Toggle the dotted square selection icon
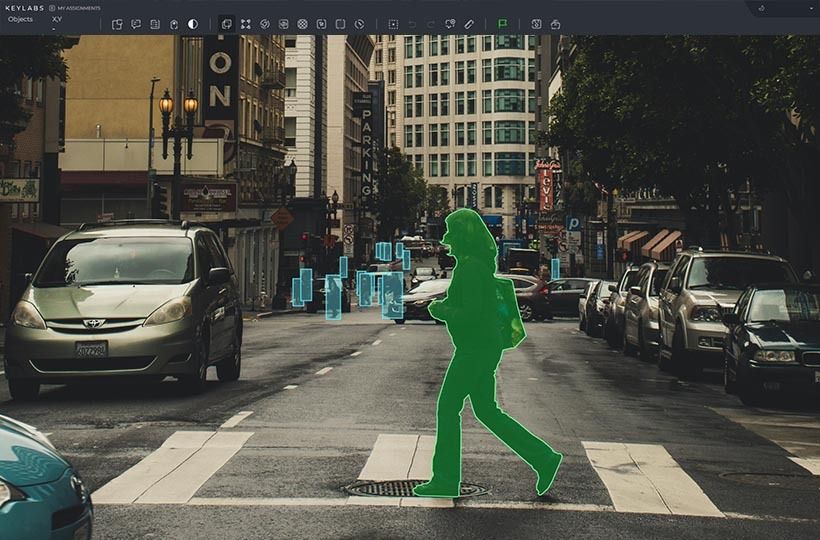 (393, 24)
